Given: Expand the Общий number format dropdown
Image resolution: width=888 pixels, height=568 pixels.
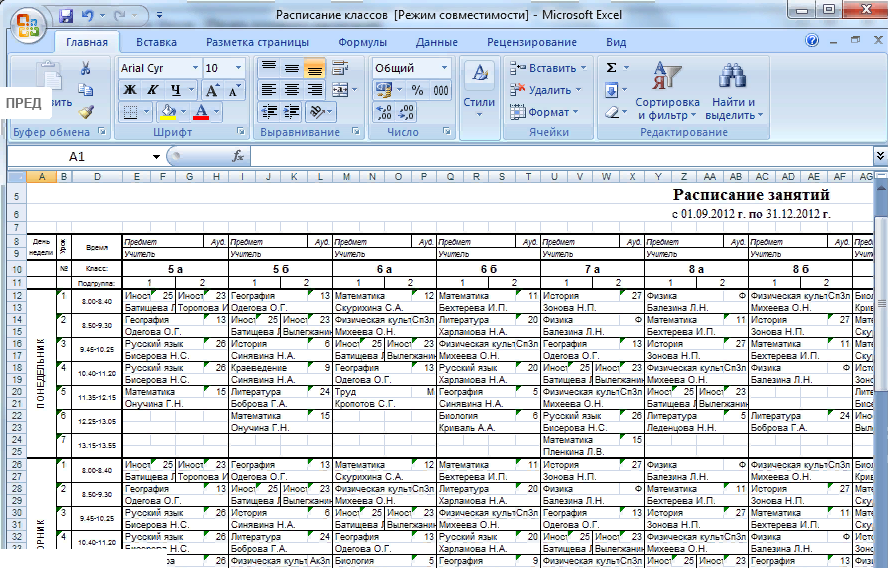Looking at the screenshot, I should [444, 68].
